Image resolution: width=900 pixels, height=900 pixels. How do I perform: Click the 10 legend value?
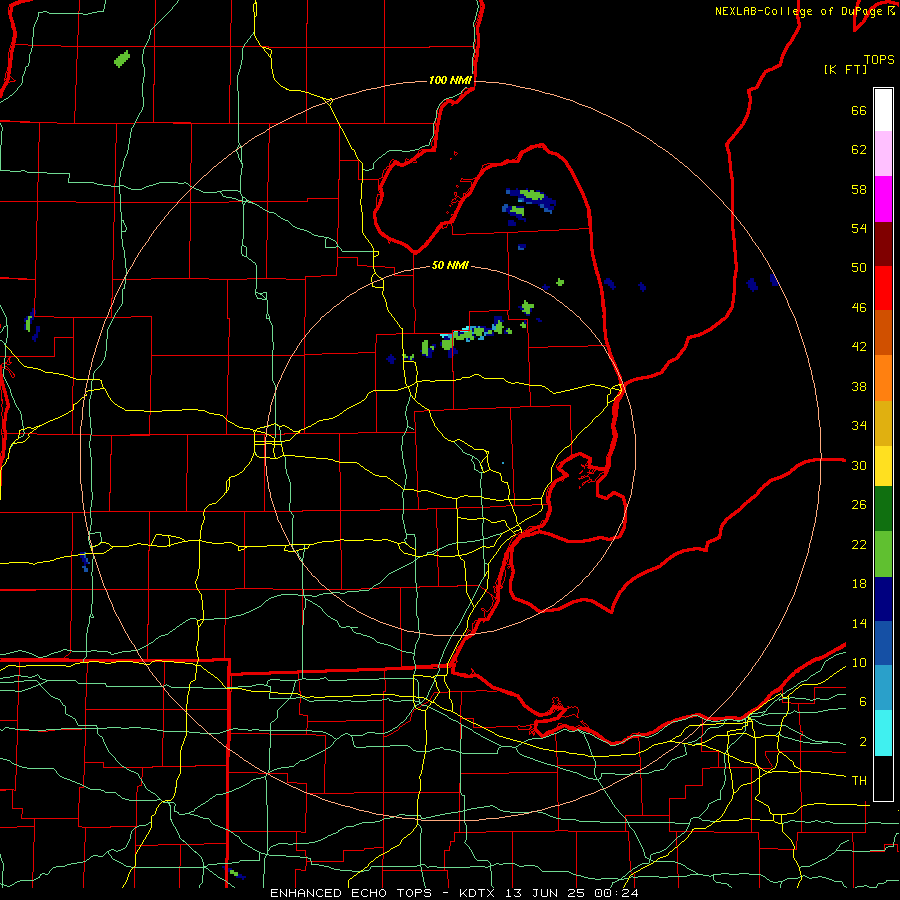tap(859, 662)
